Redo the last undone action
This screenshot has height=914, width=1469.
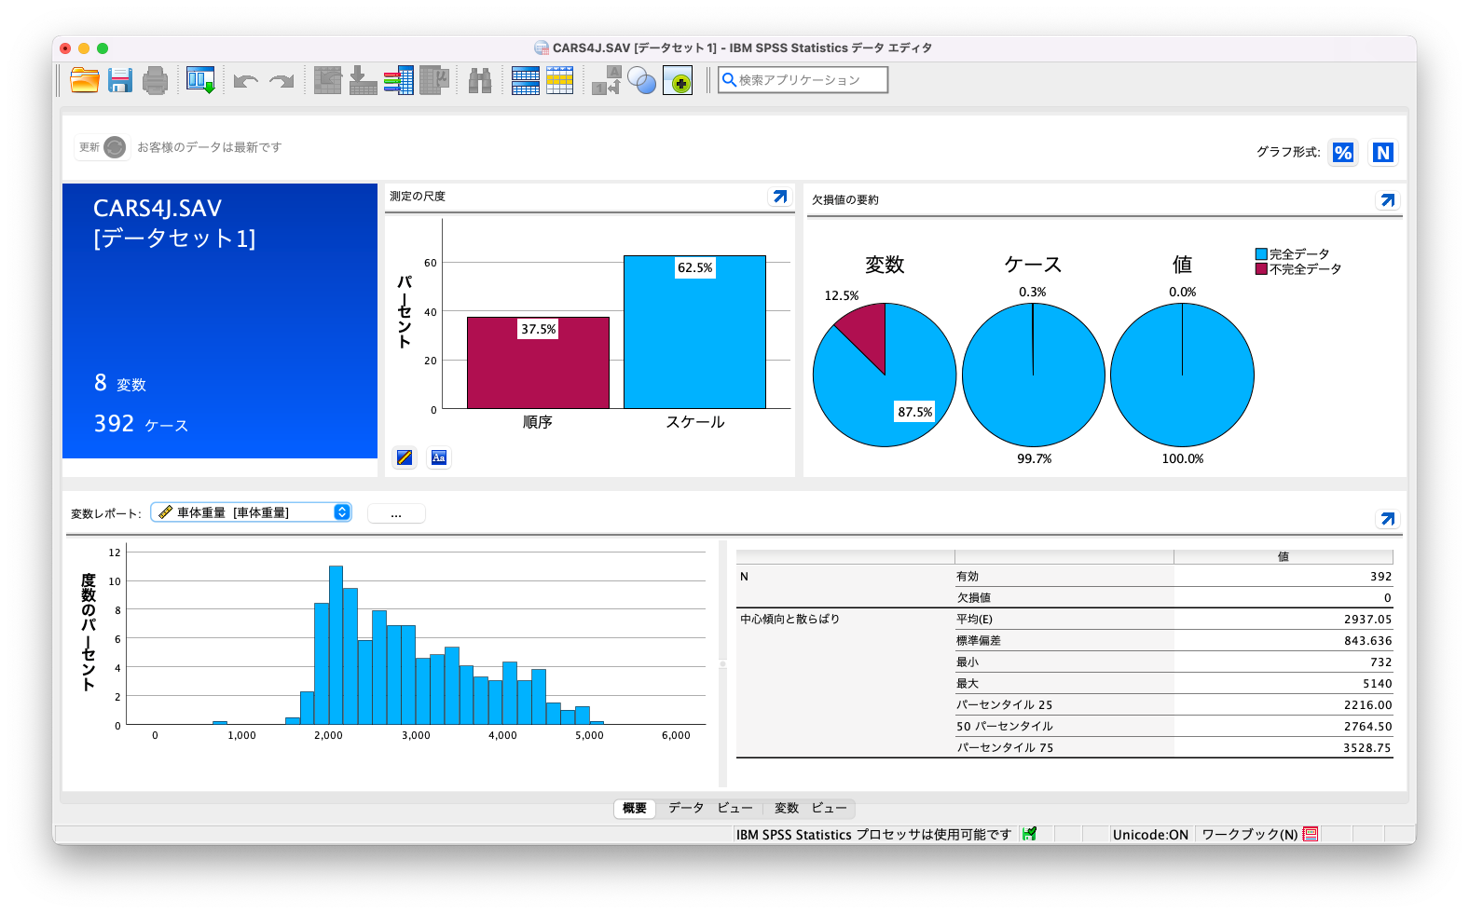[x=282, y=81]
